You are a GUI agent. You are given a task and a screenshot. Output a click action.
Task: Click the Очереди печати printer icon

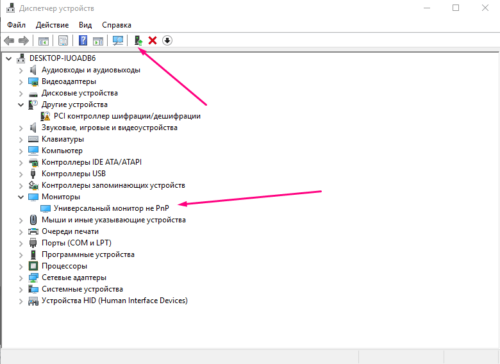tap(33, 231)
